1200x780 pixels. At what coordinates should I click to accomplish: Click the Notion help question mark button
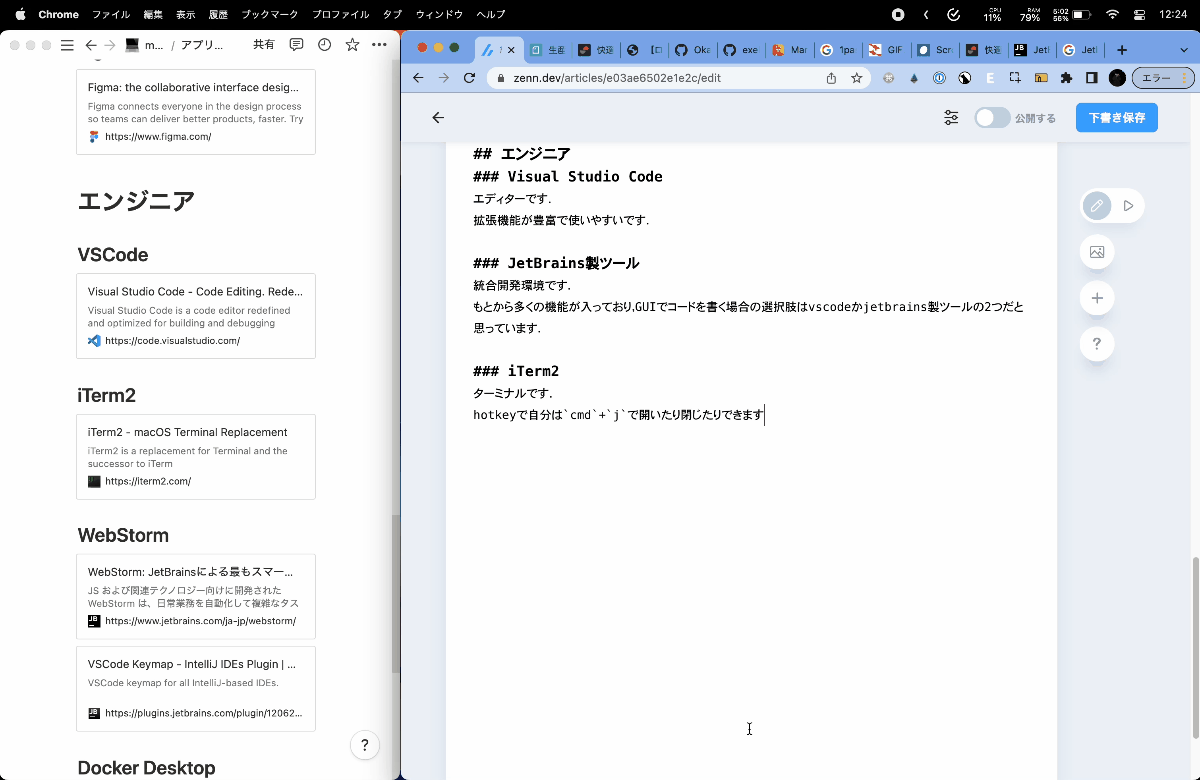tap(365, 745)
